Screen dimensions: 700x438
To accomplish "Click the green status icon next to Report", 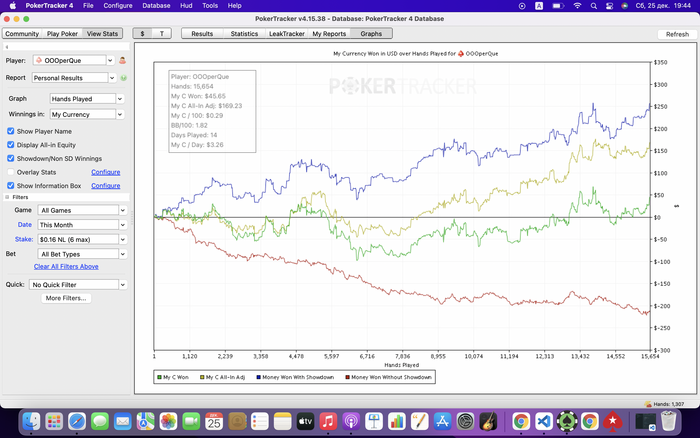I will coord(124,78).
